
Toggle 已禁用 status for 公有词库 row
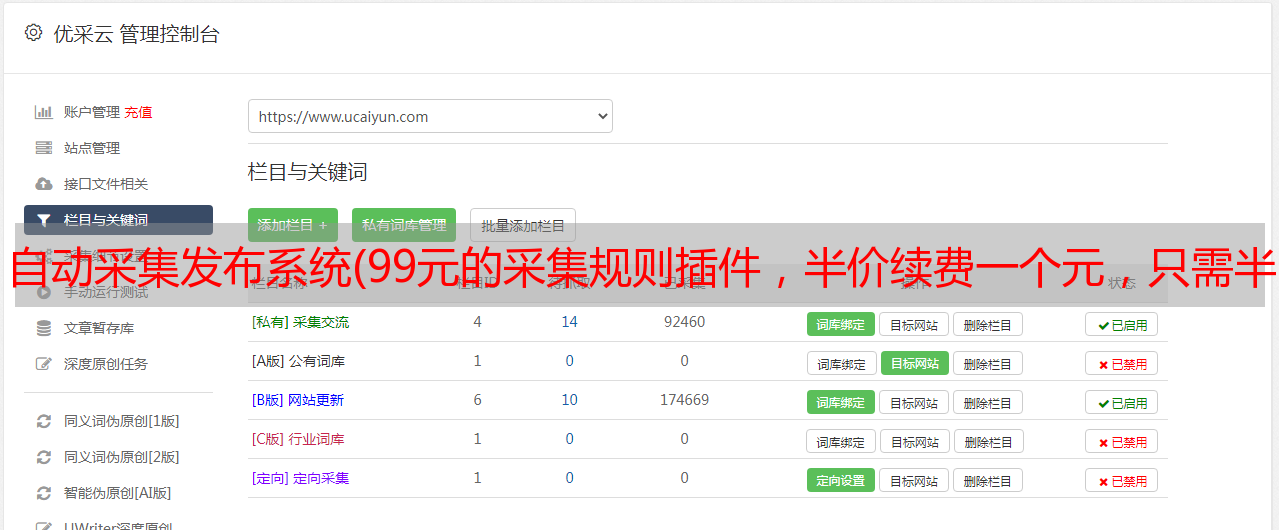(x=1122, y=363)
